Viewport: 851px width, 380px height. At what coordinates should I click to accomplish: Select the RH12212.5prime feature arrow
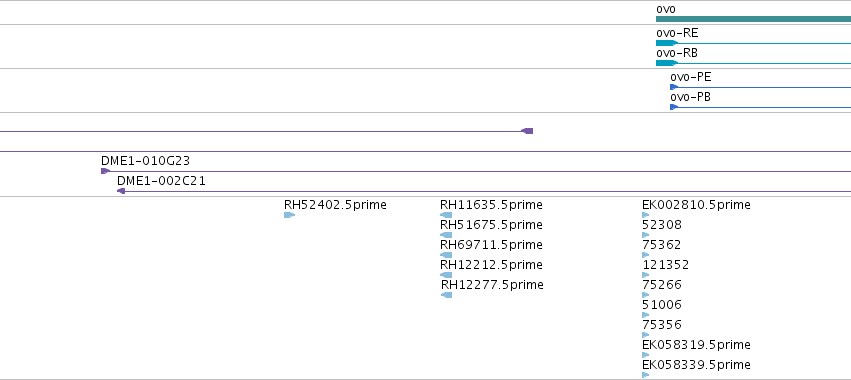point(446,275)
